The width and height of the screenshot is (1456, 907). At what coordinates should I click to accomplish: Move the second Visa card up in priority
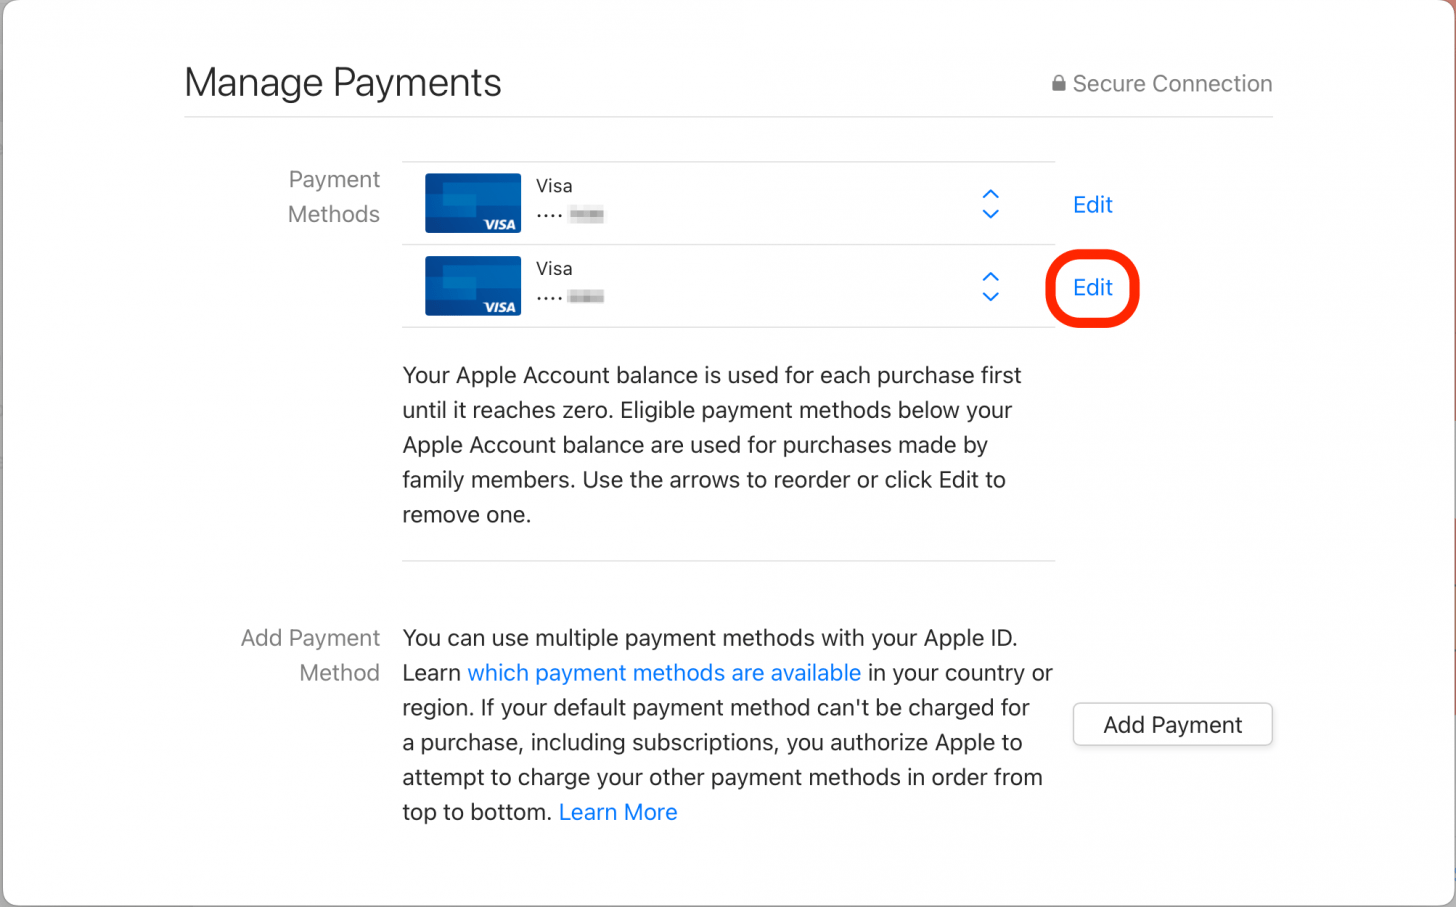pos(990,278)
